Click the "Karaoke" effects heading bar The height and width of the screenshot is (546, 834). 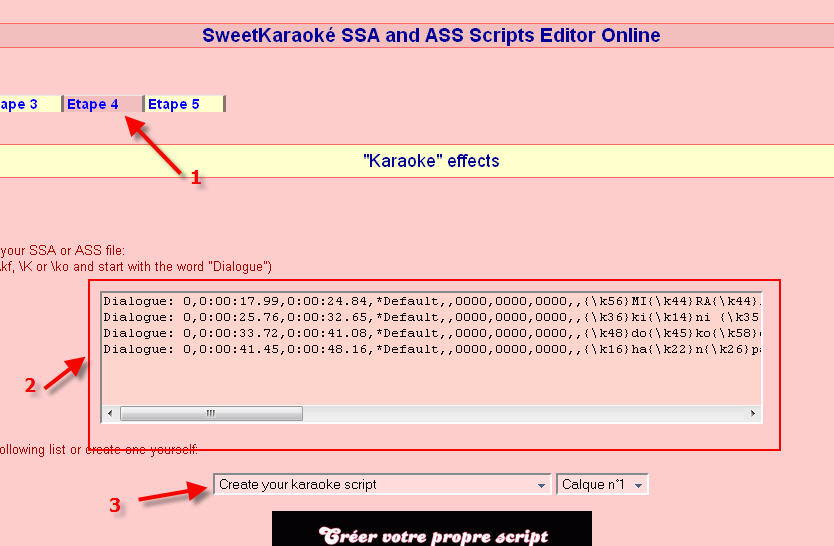tap(417, 161)
